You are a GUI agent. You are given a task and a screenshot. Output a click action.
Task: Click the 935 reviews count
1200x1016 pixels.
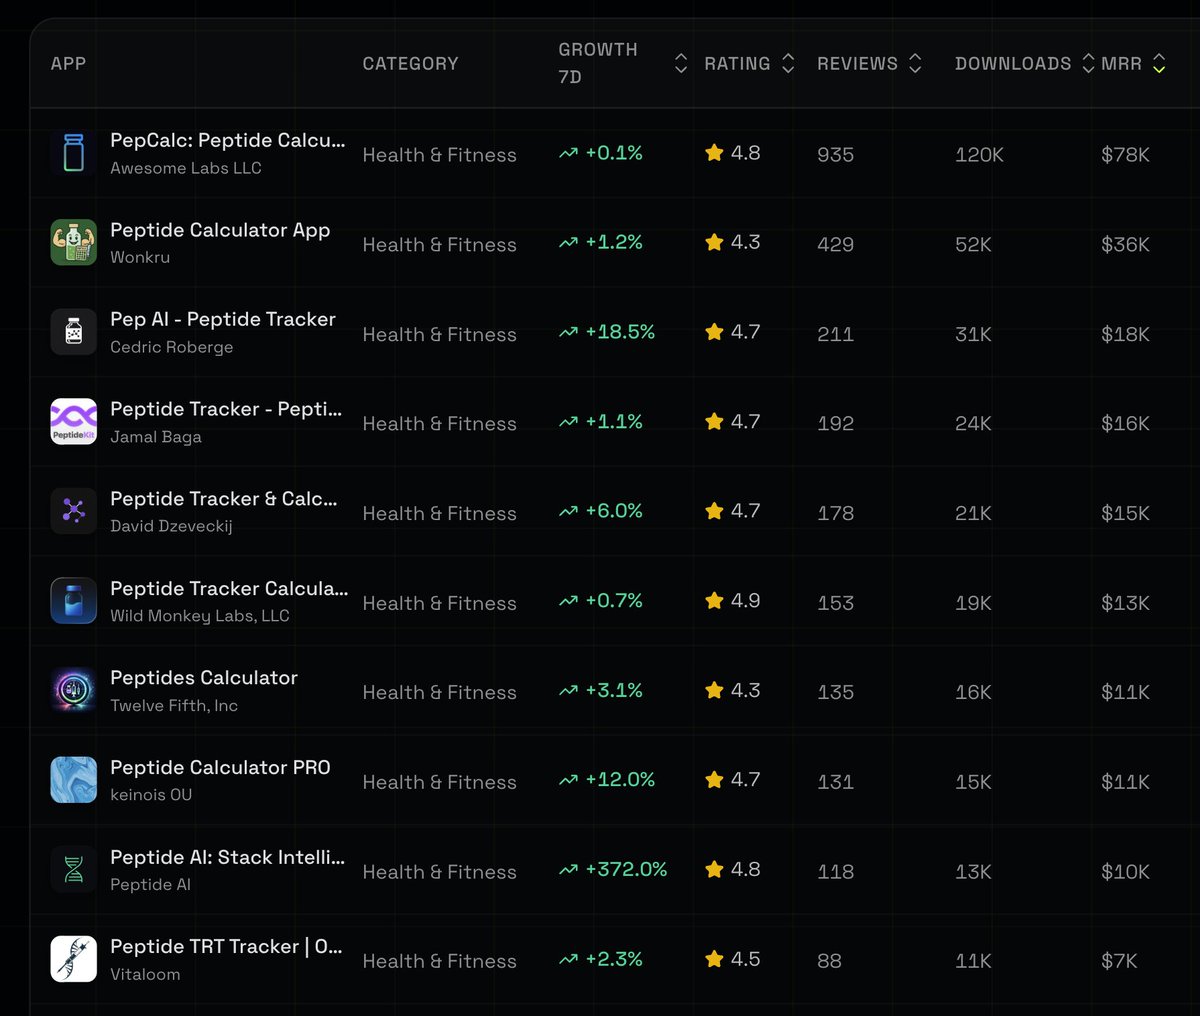[835, 155]
